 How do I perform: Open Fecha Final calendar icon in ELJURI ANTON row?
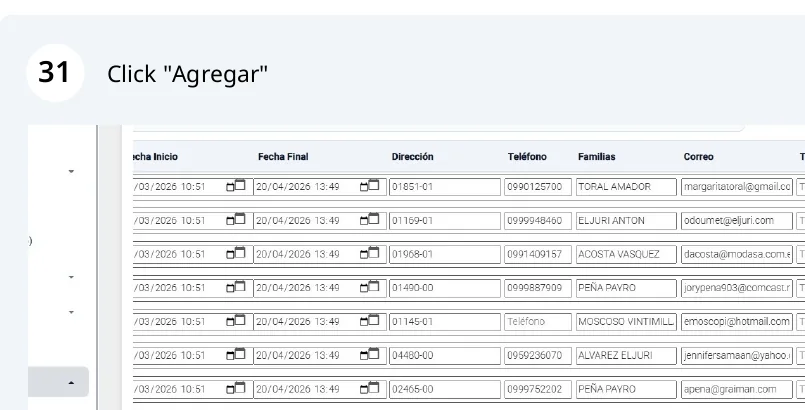pos(370,220)
